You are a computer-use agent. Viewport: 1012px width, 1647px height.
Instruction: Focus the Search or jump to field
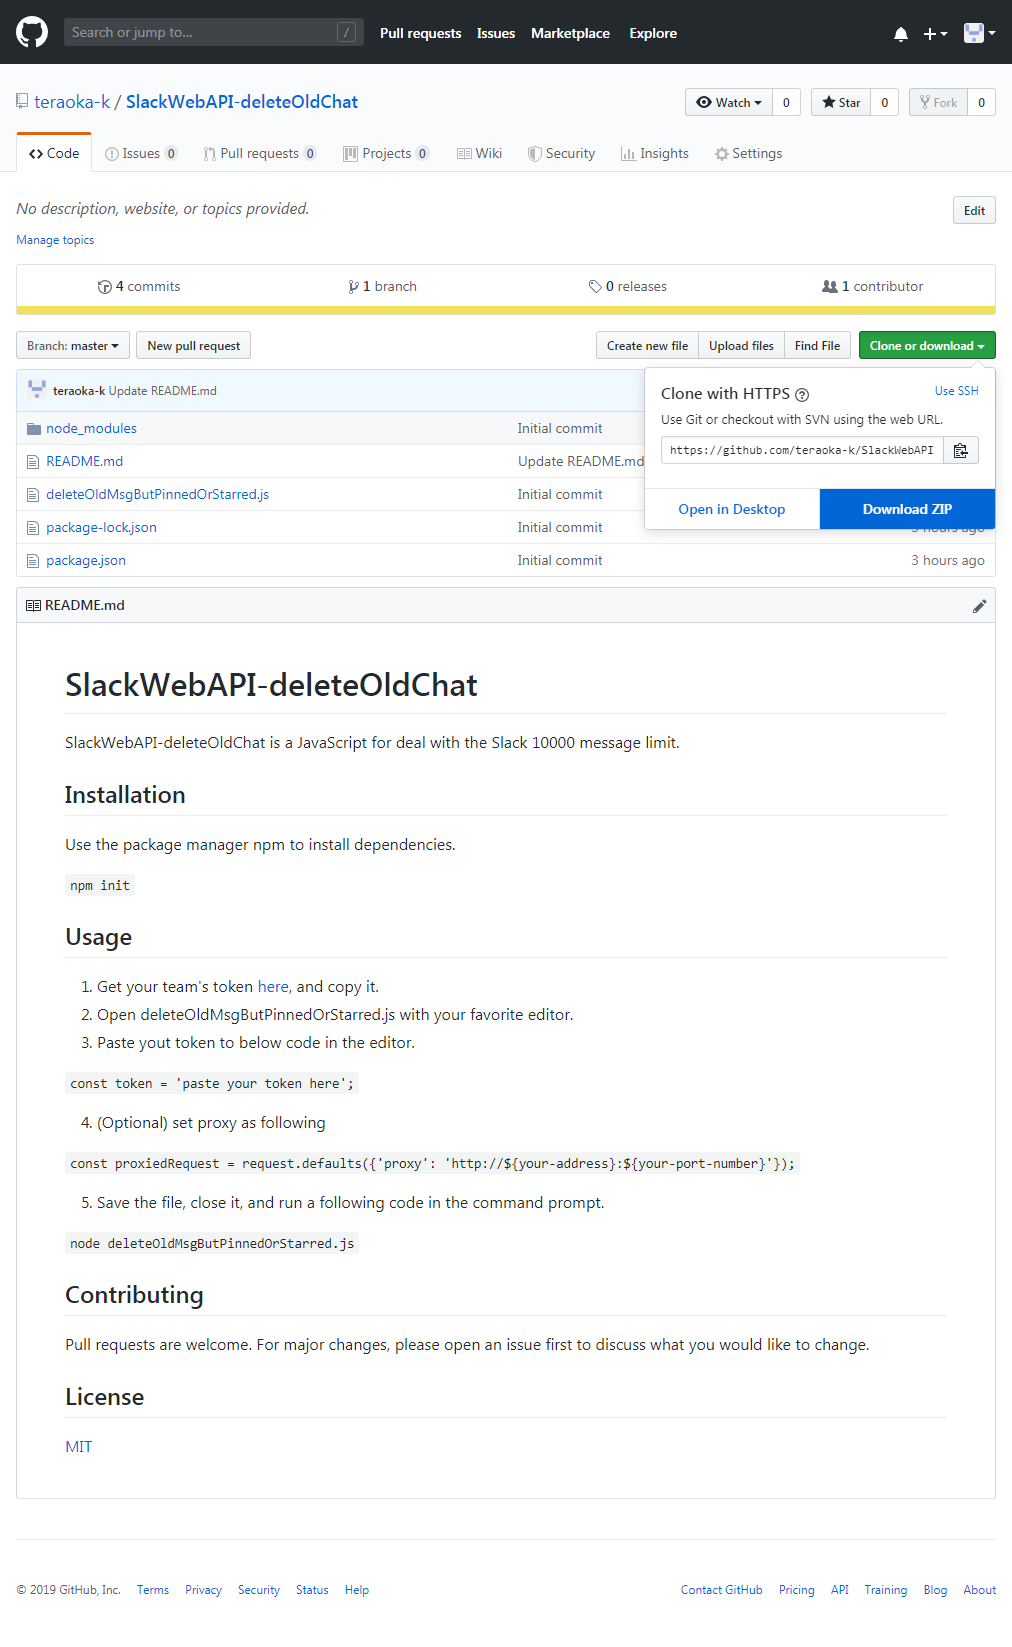pyautogui.click(x=200, y=33)
